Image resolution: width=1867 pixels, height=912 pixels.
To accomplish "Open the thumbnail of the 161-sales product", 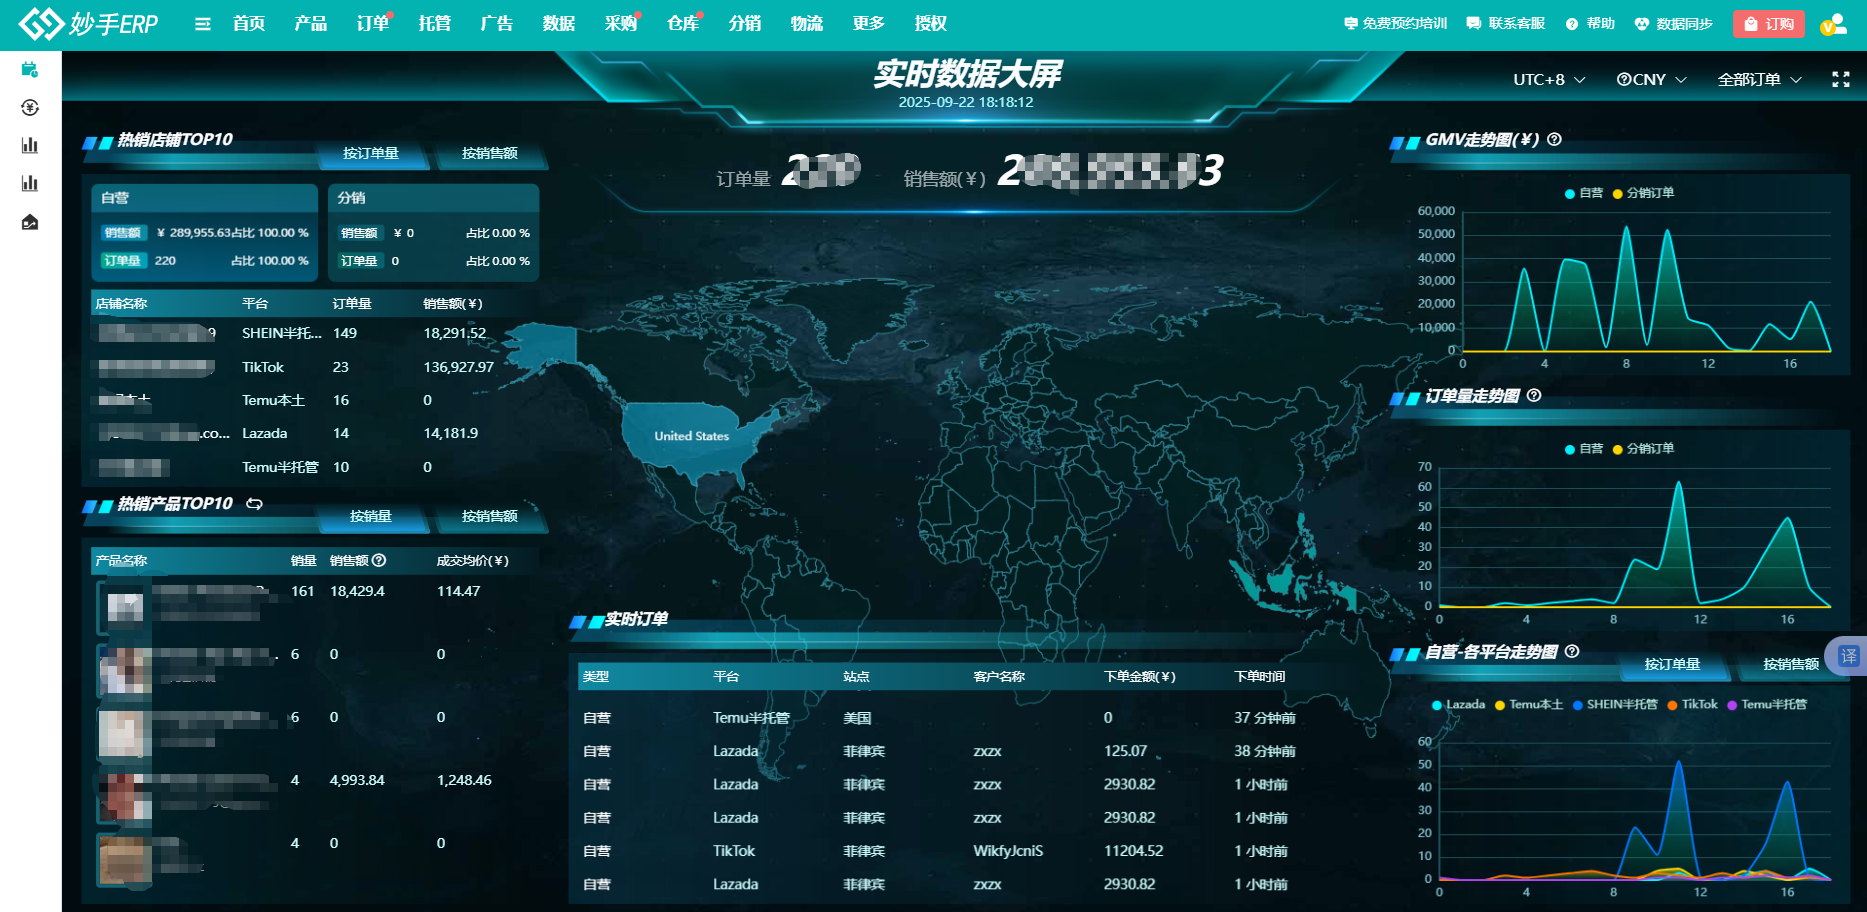I will 125,606.
